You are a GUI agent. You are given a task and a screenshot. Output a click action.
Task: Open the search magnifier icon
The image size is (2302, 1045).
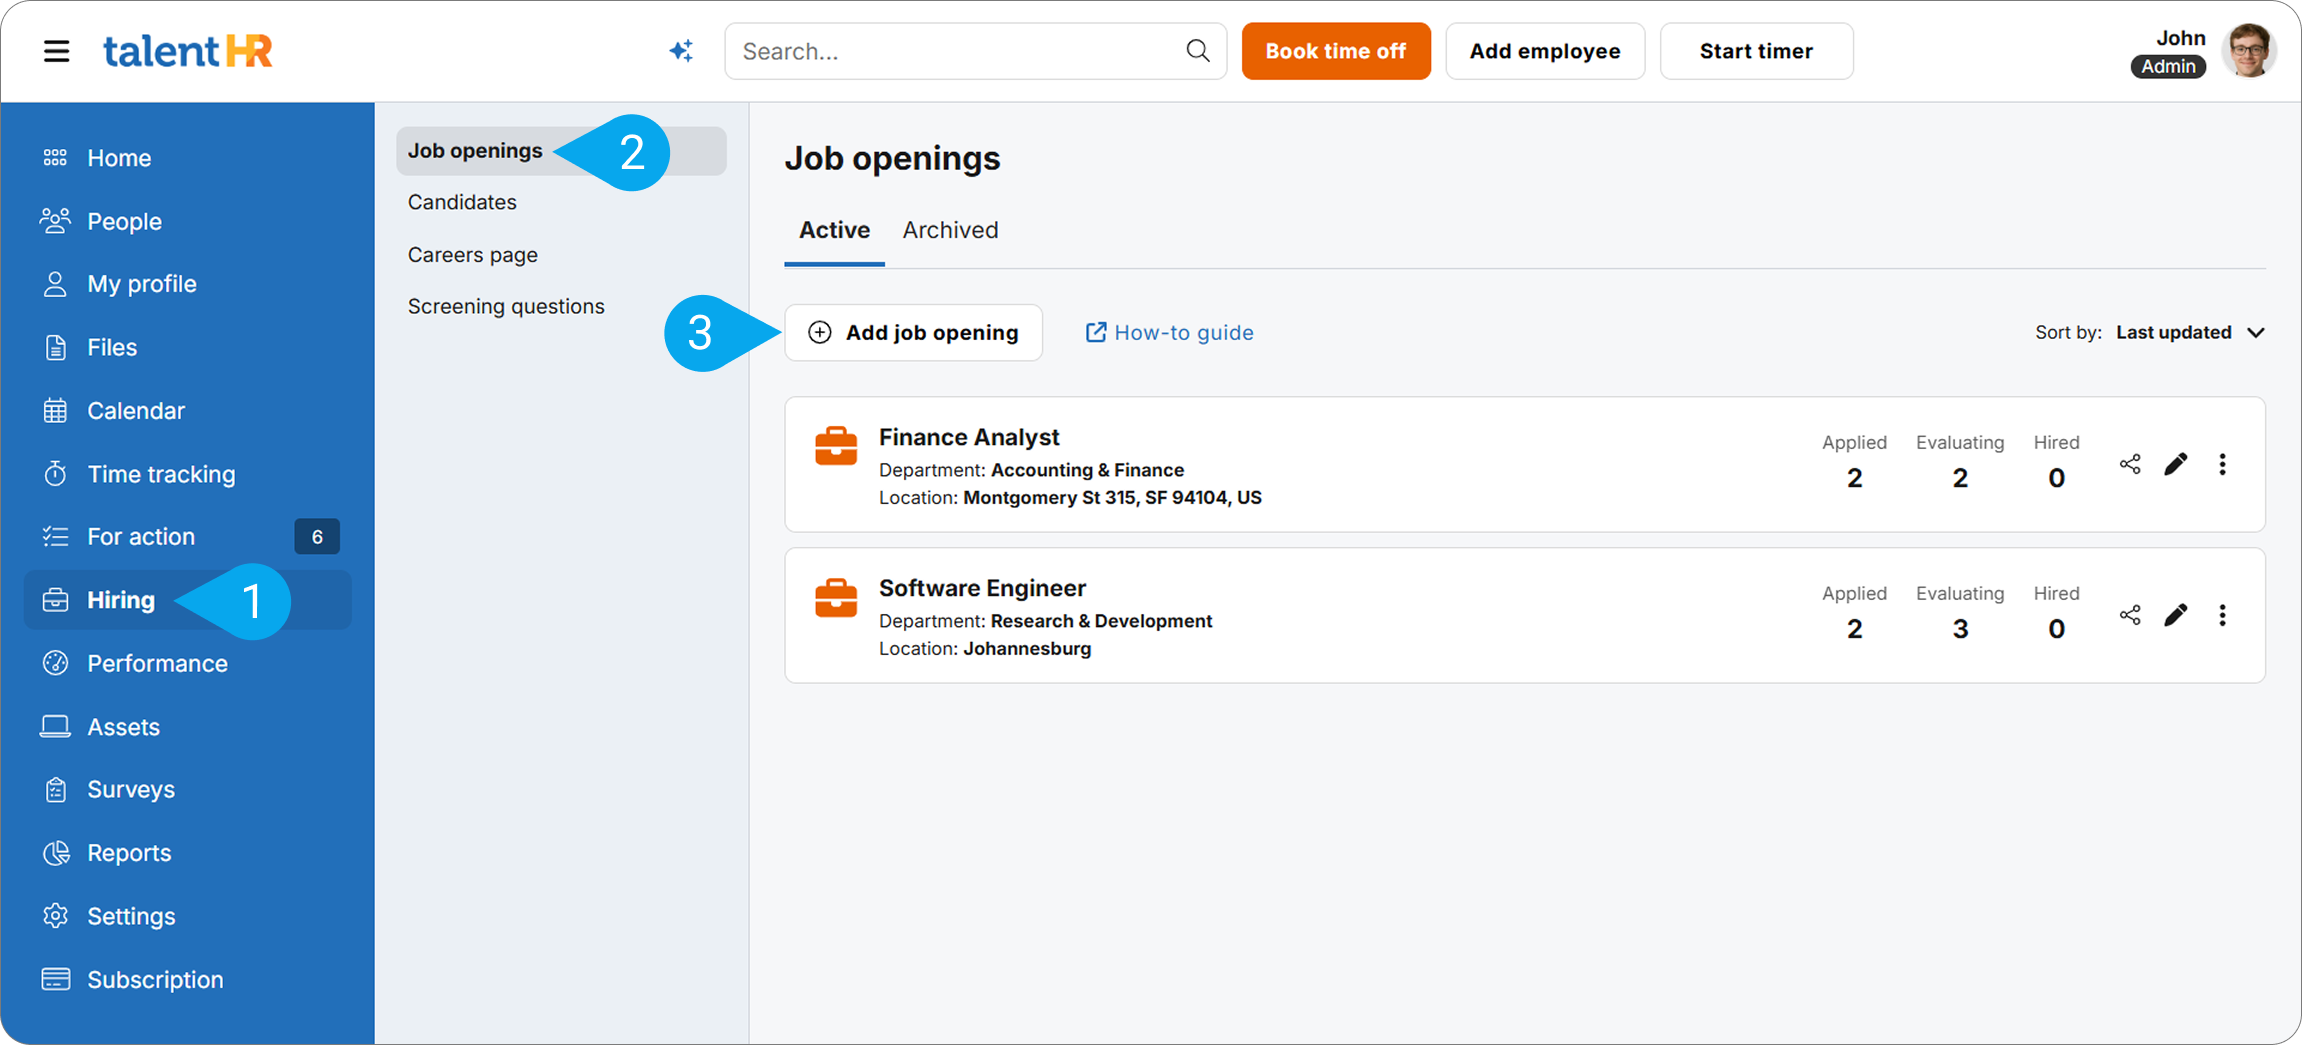click(1197, 50)
